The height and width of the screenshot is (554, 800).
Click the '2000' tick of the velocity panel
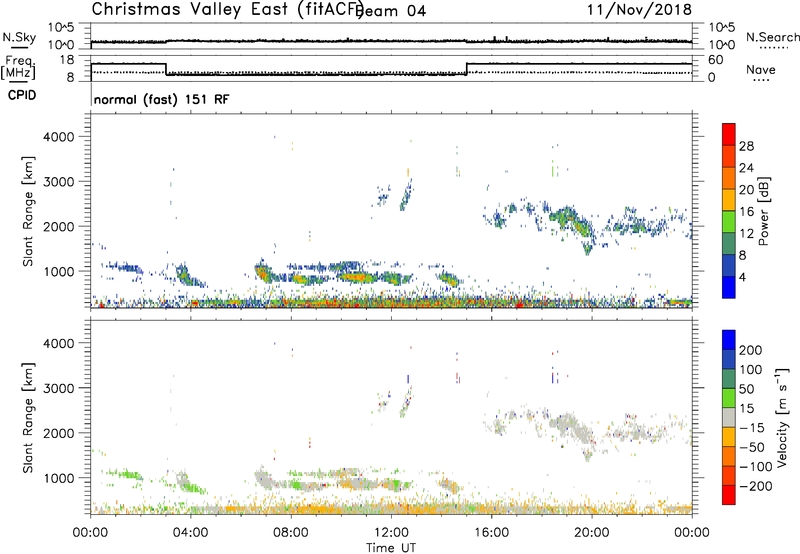pyautogui.click(x=59, y=433)
